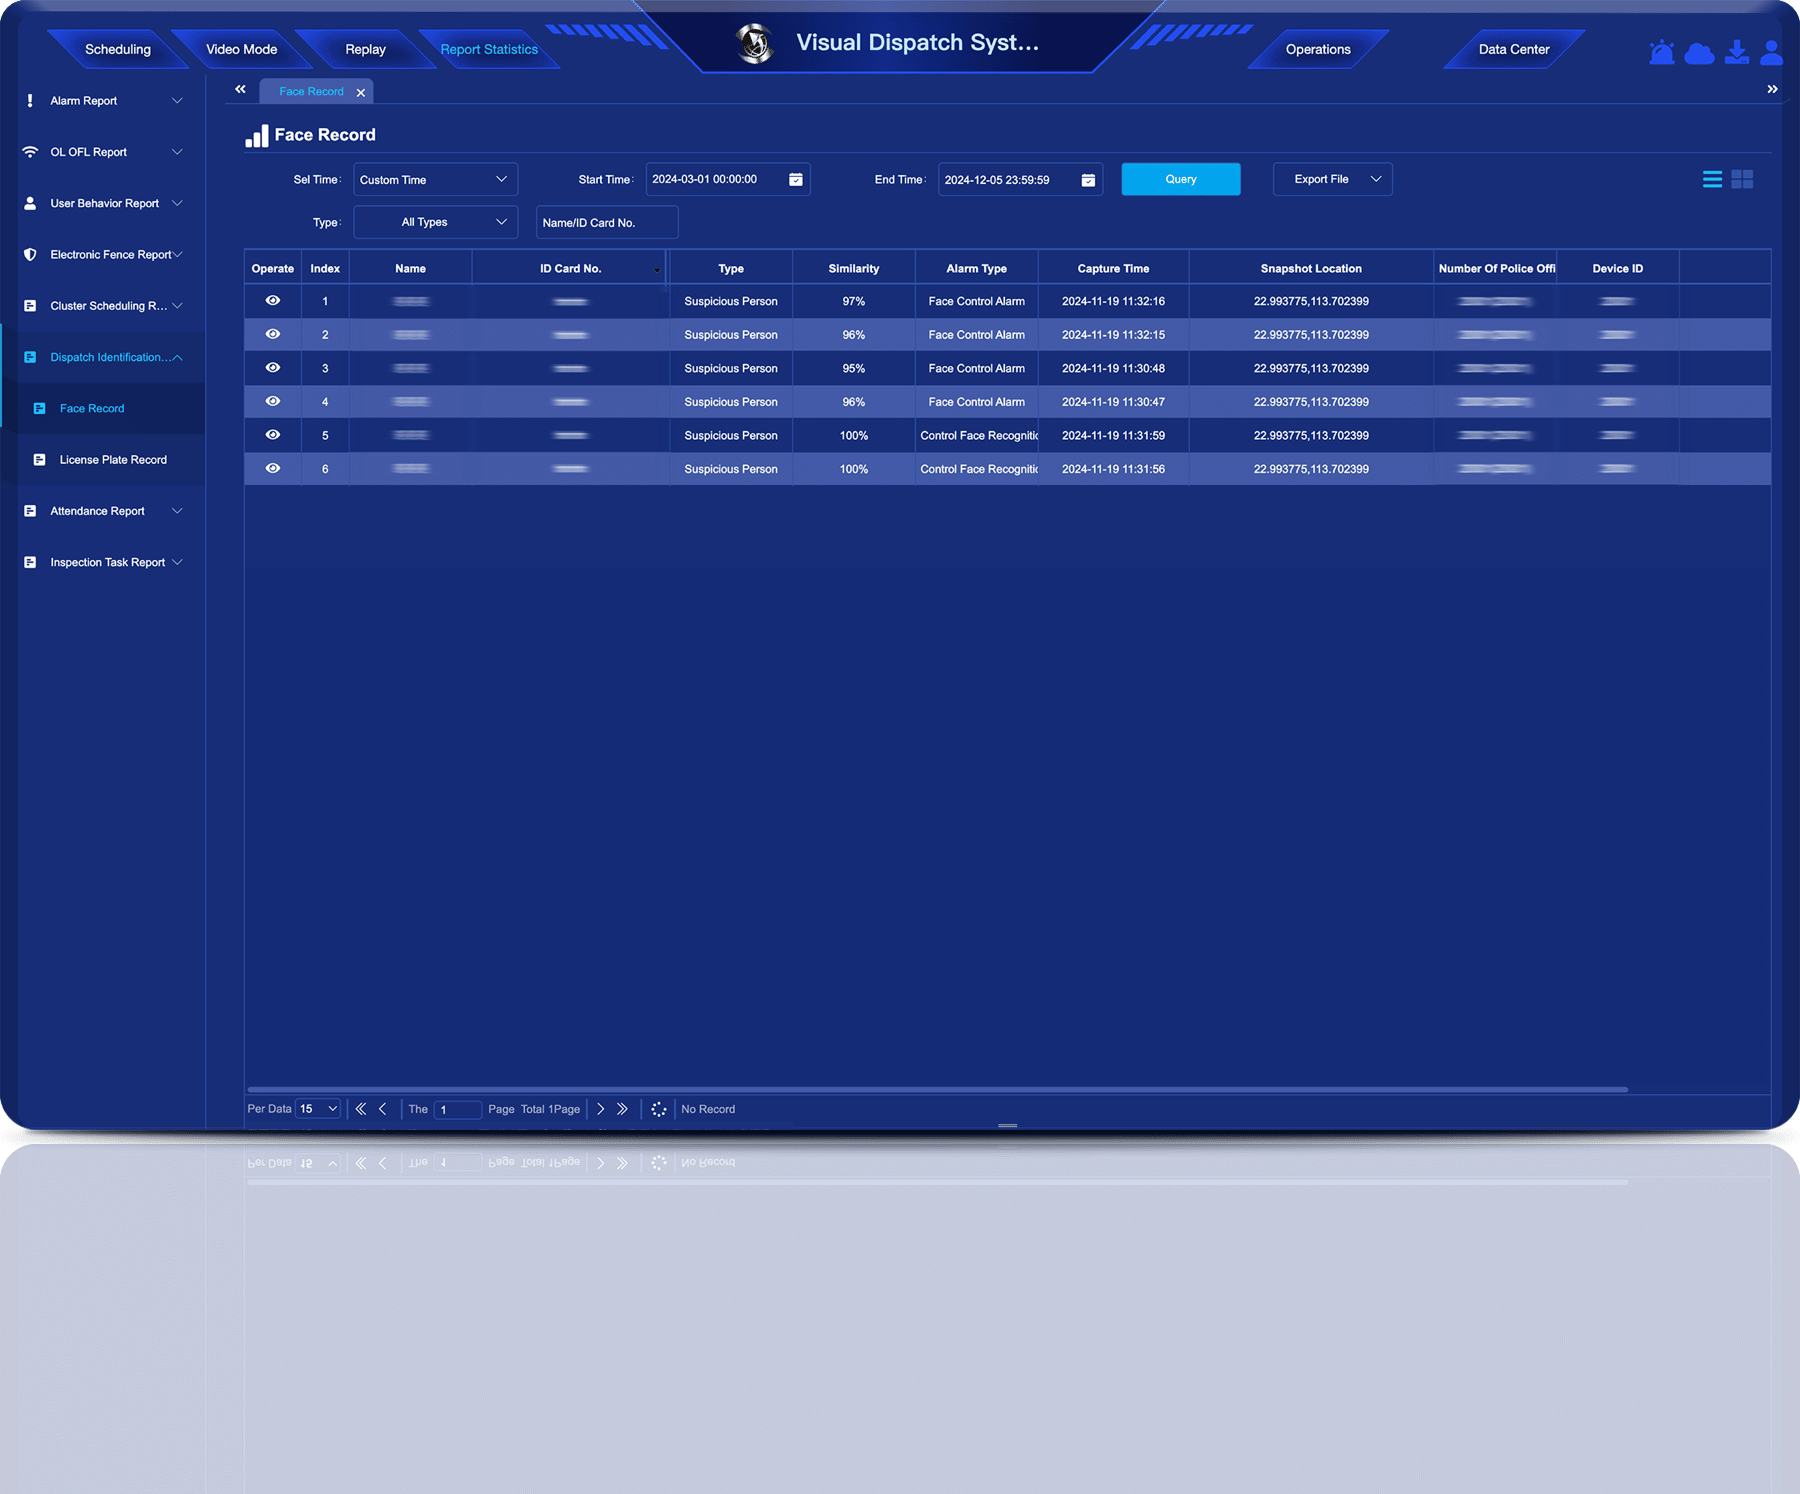Screen dimensions: 1800x1494
Task: Open the Export File button menu
Action: (x=1332, y=179)
